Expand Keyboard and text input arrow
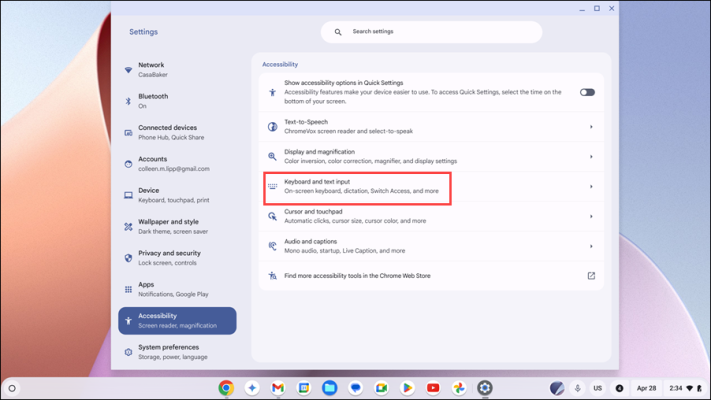The width and height of the screenshot is (711, 400). point(591,186)
